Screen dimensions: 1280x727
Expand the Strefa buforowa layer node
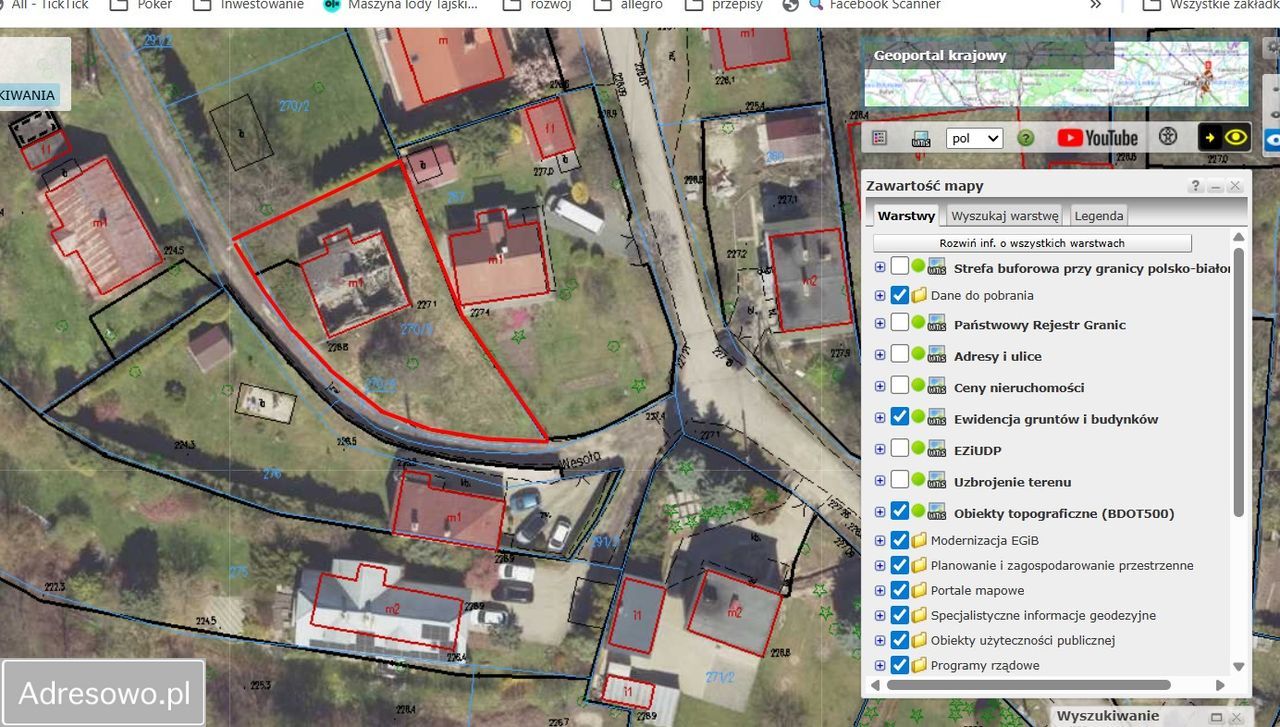click(x=880, y=267)
